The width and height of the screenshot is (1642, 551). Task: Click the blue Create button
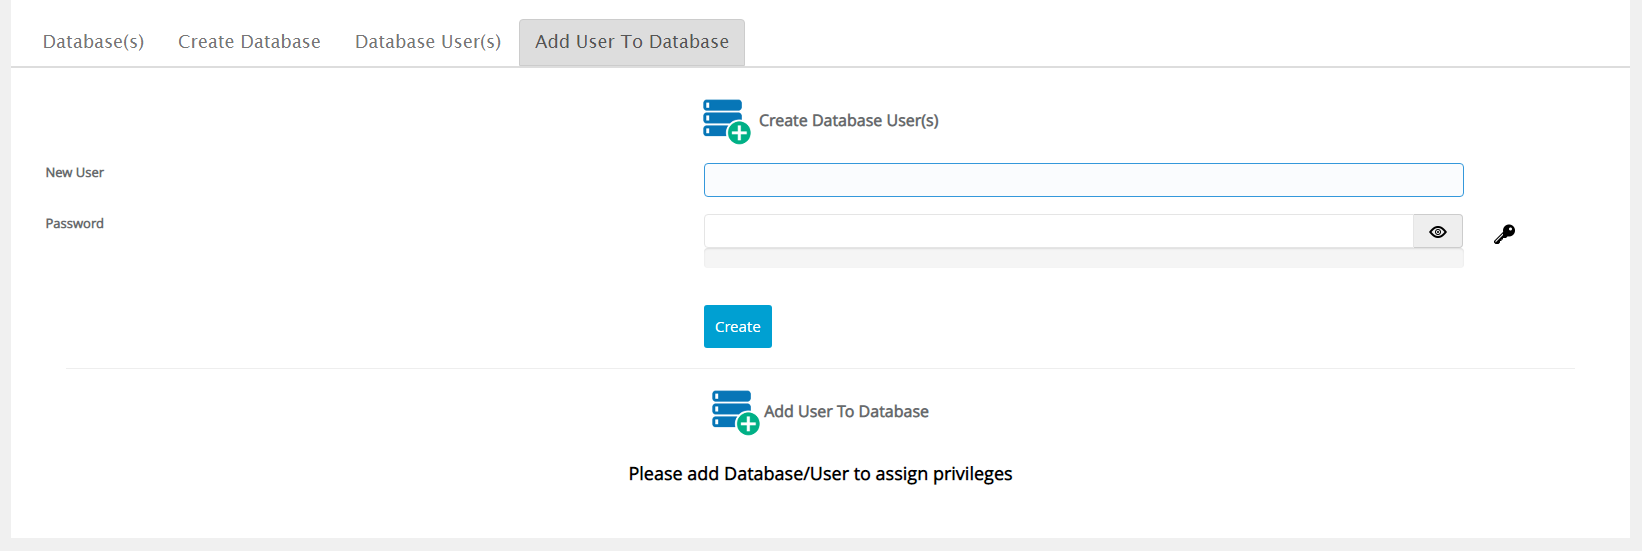point(738,326)
